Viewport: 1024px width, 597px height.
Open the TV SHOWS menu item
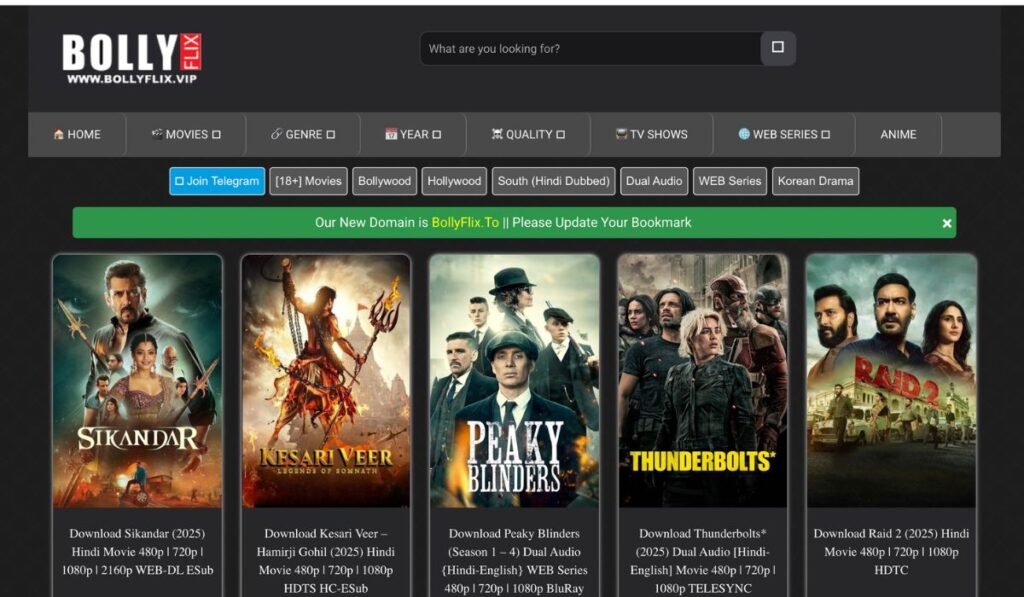pos(652,135)
